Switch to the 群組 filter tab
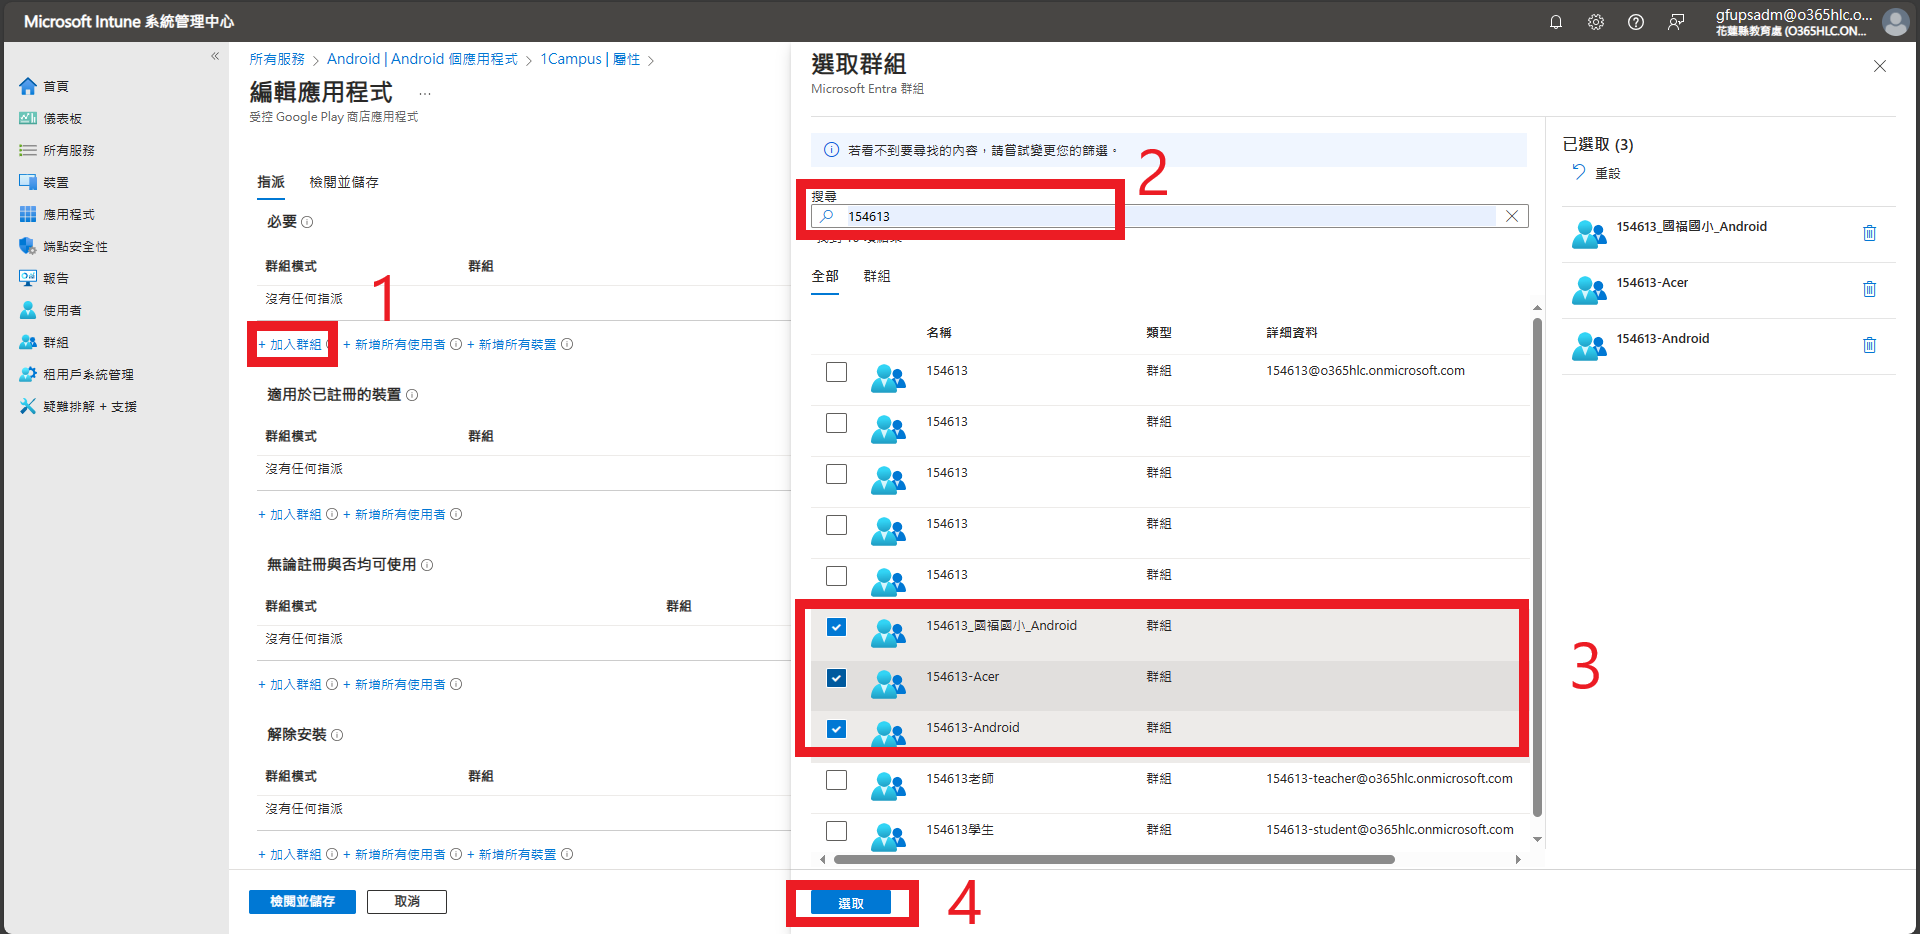This screenshot has width=1920, height=934. (877, 276)
